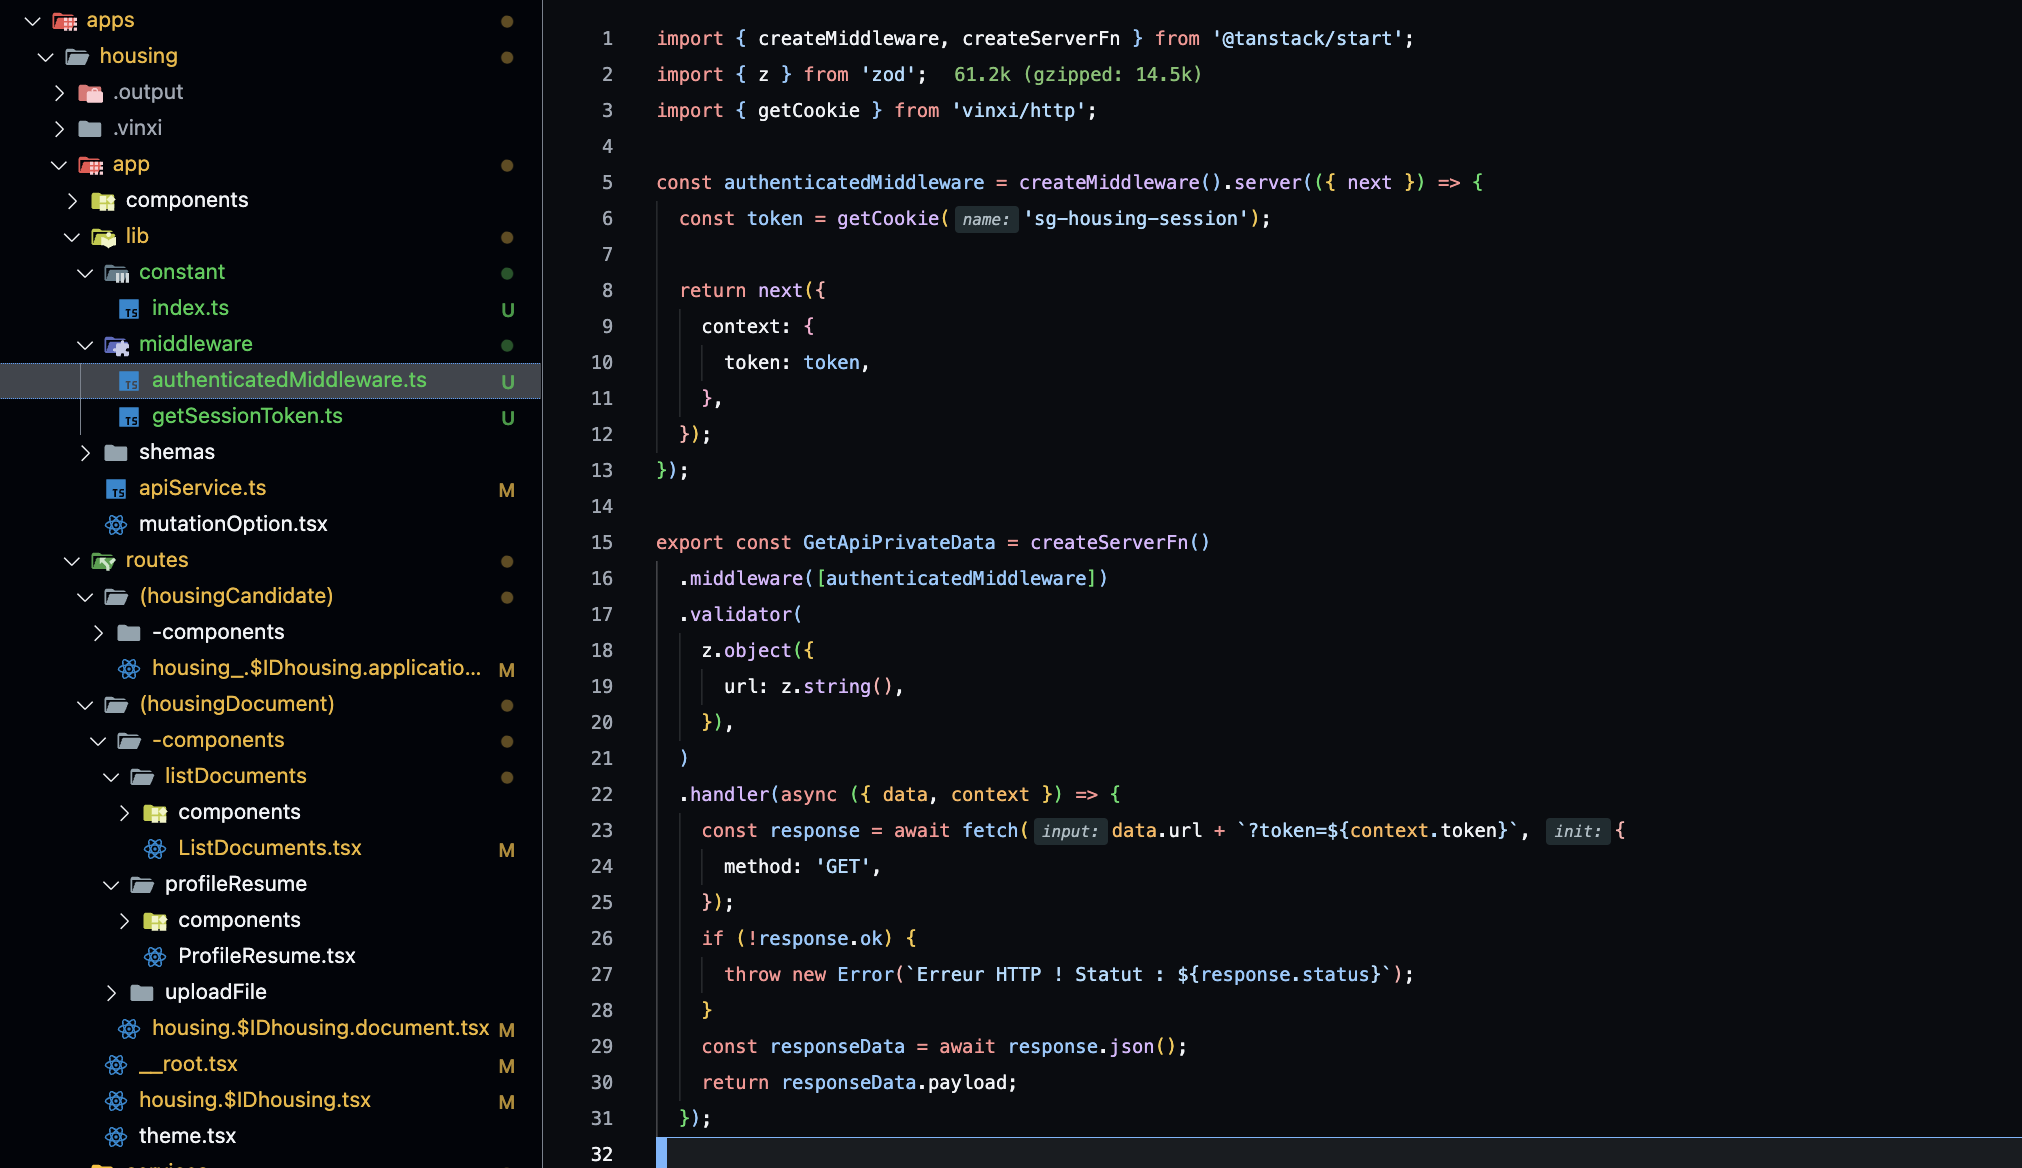Screen dimensions: 2022x1168
Task: Click React icon of housing_.$IDhousing.application file
Action: coord(129,669)
